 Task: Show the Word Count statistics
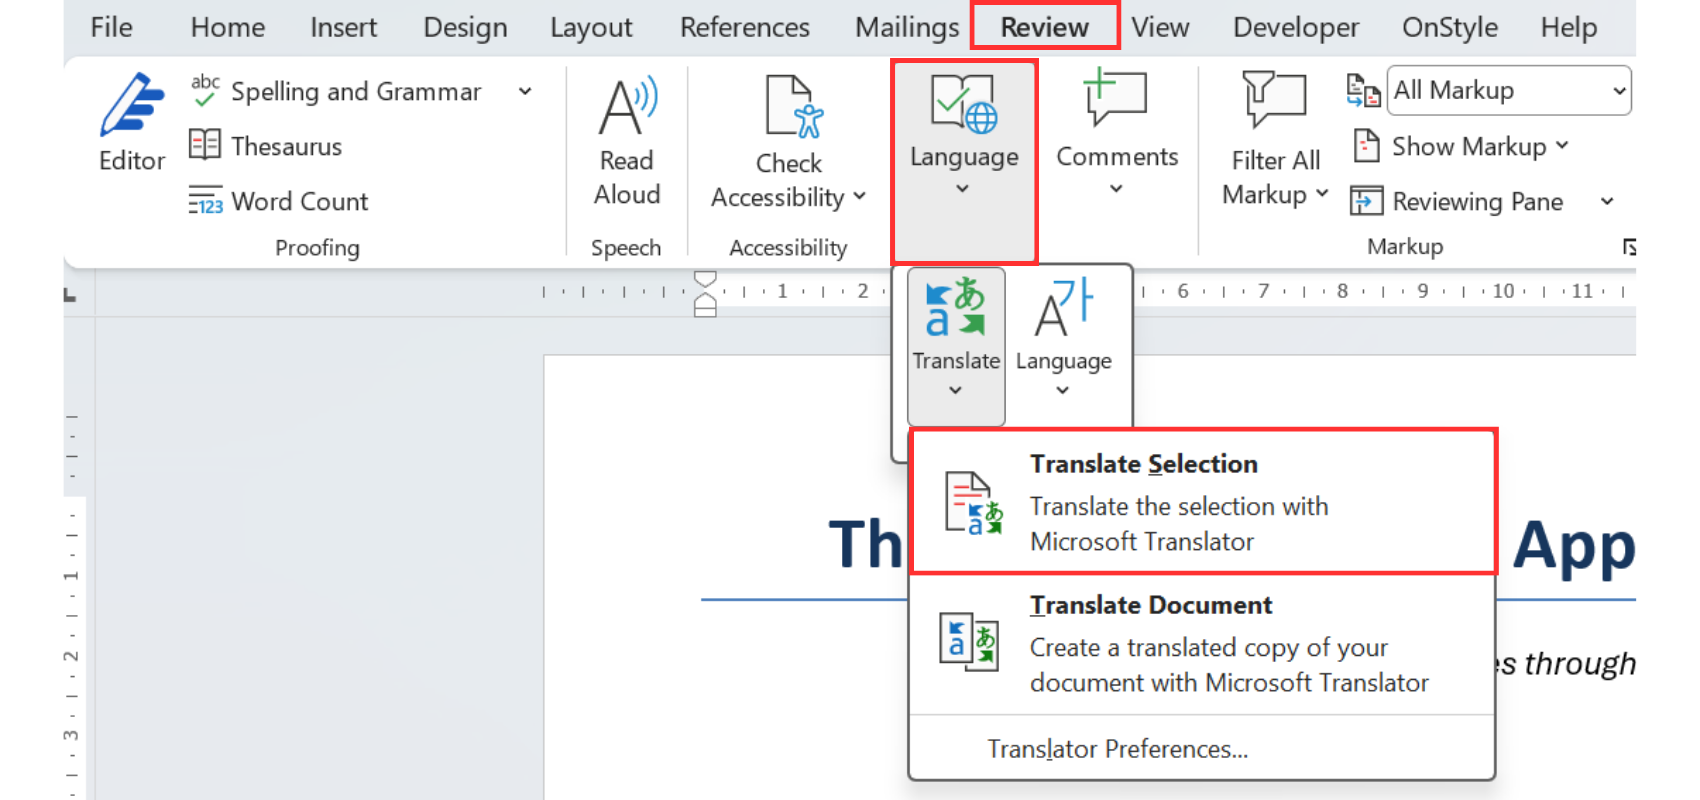(x=278, y=201)
